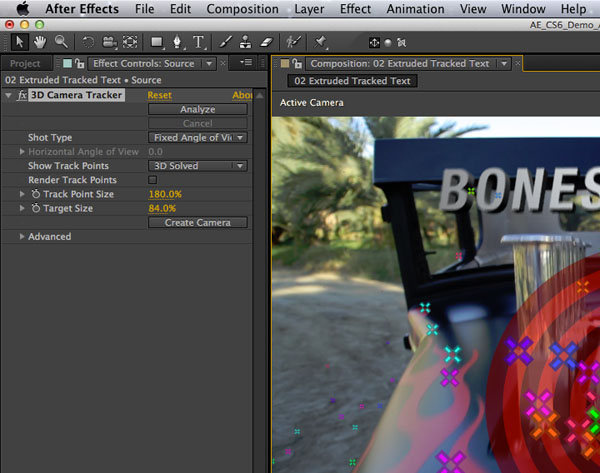Select the Brush tool
Image resolution: width=600 pixels, height=473 pixels.
225,42
